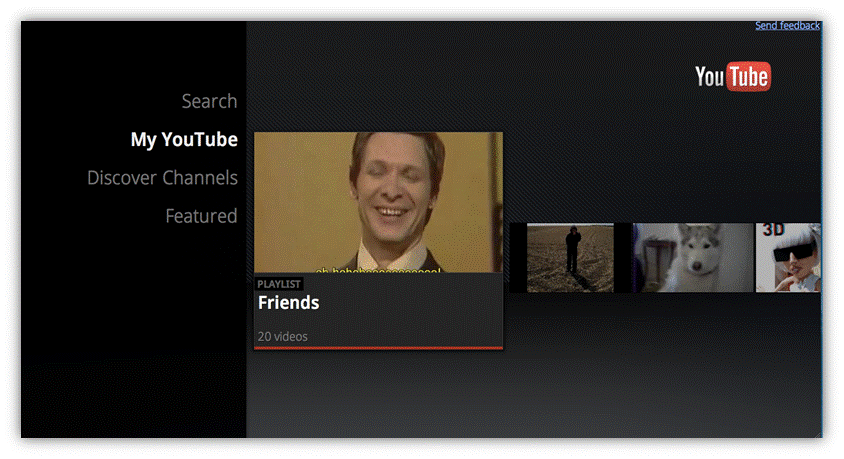Open the Friends playlist thumbnail
This screenshot has width=844, height=459.
[x=378, y=202]
